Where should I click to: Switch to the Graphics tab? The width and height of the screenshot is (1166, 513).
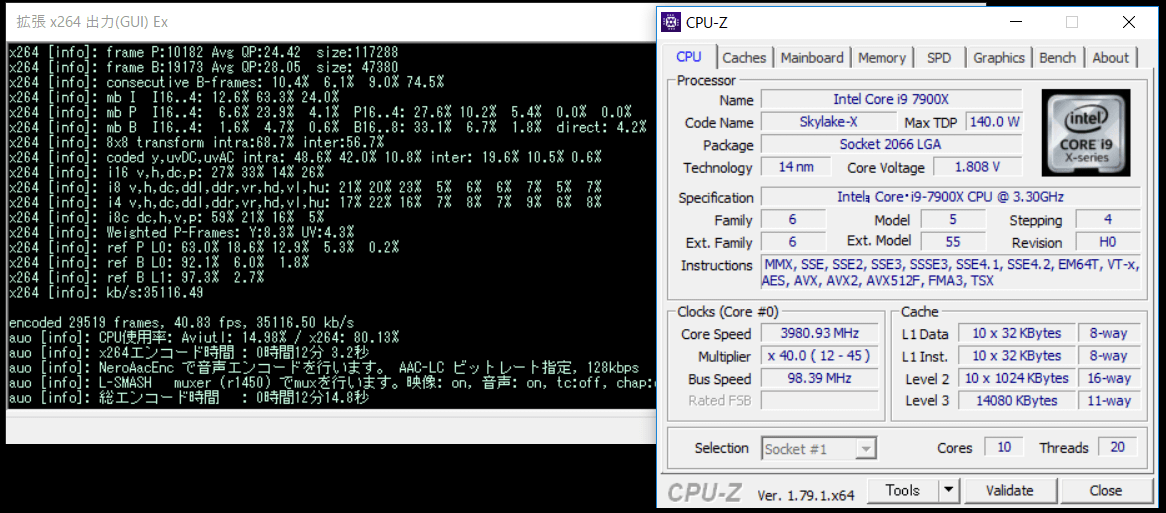tap(999, 57)
